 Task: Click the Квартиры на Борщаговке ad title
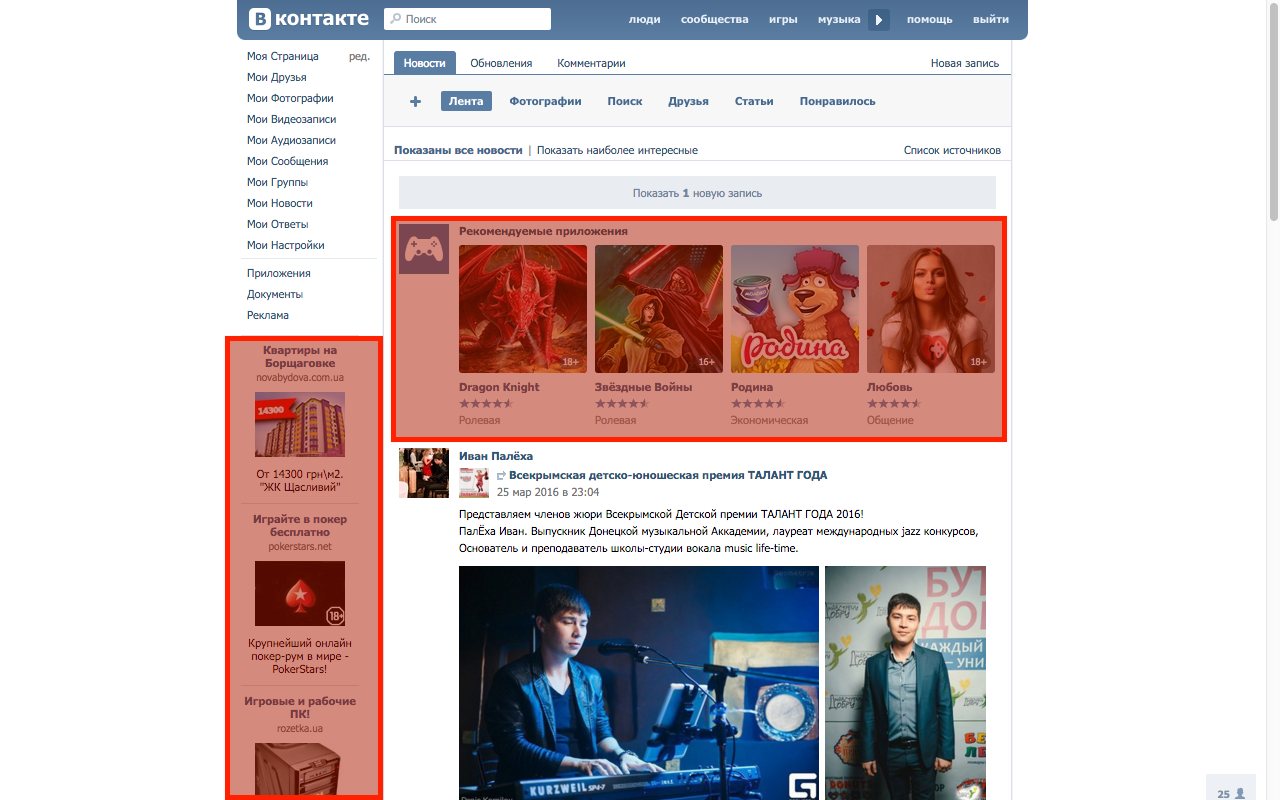point(300,357)
